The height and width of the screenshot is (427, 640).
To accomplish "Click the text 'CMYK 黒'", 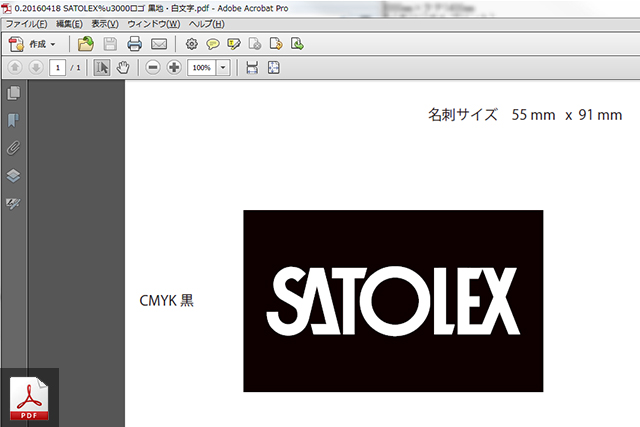I will click(x=167, y=300).
